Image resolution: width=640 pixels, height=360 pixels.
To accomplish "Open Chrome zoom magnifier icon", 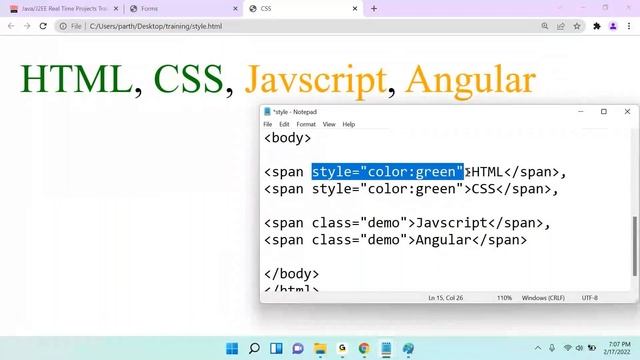I will point(545,26).
